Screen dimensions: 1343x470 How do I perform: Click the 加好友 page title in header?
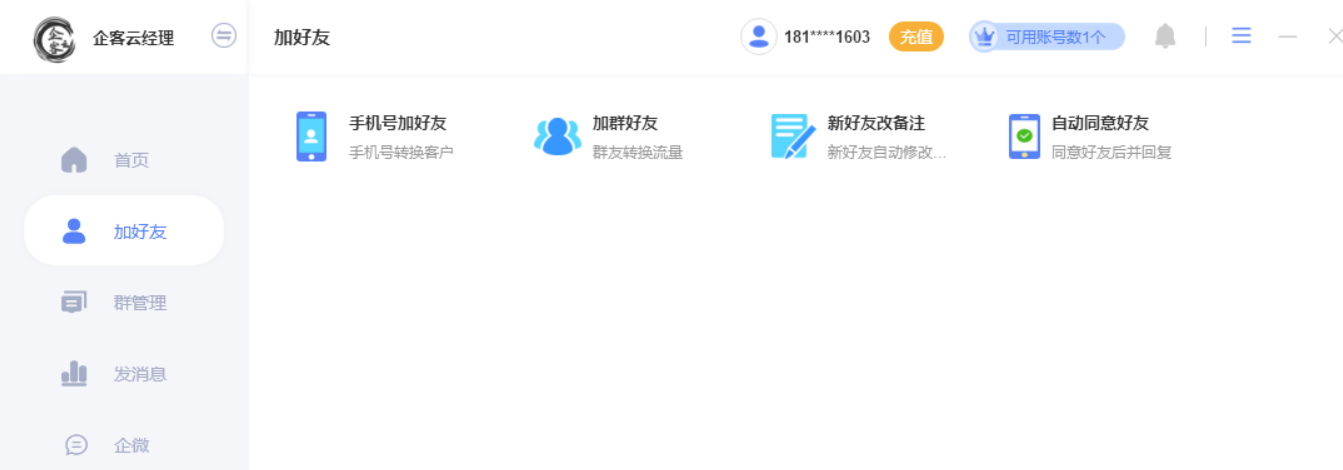tap(302, 38)
